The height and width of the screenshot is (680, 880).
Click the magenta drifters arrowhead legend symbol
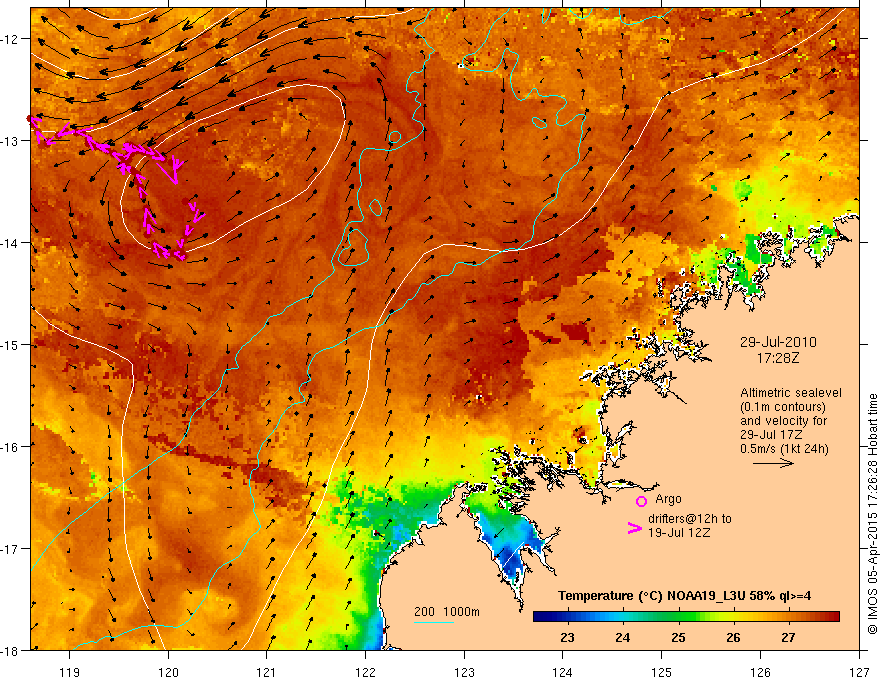point(634,528)
